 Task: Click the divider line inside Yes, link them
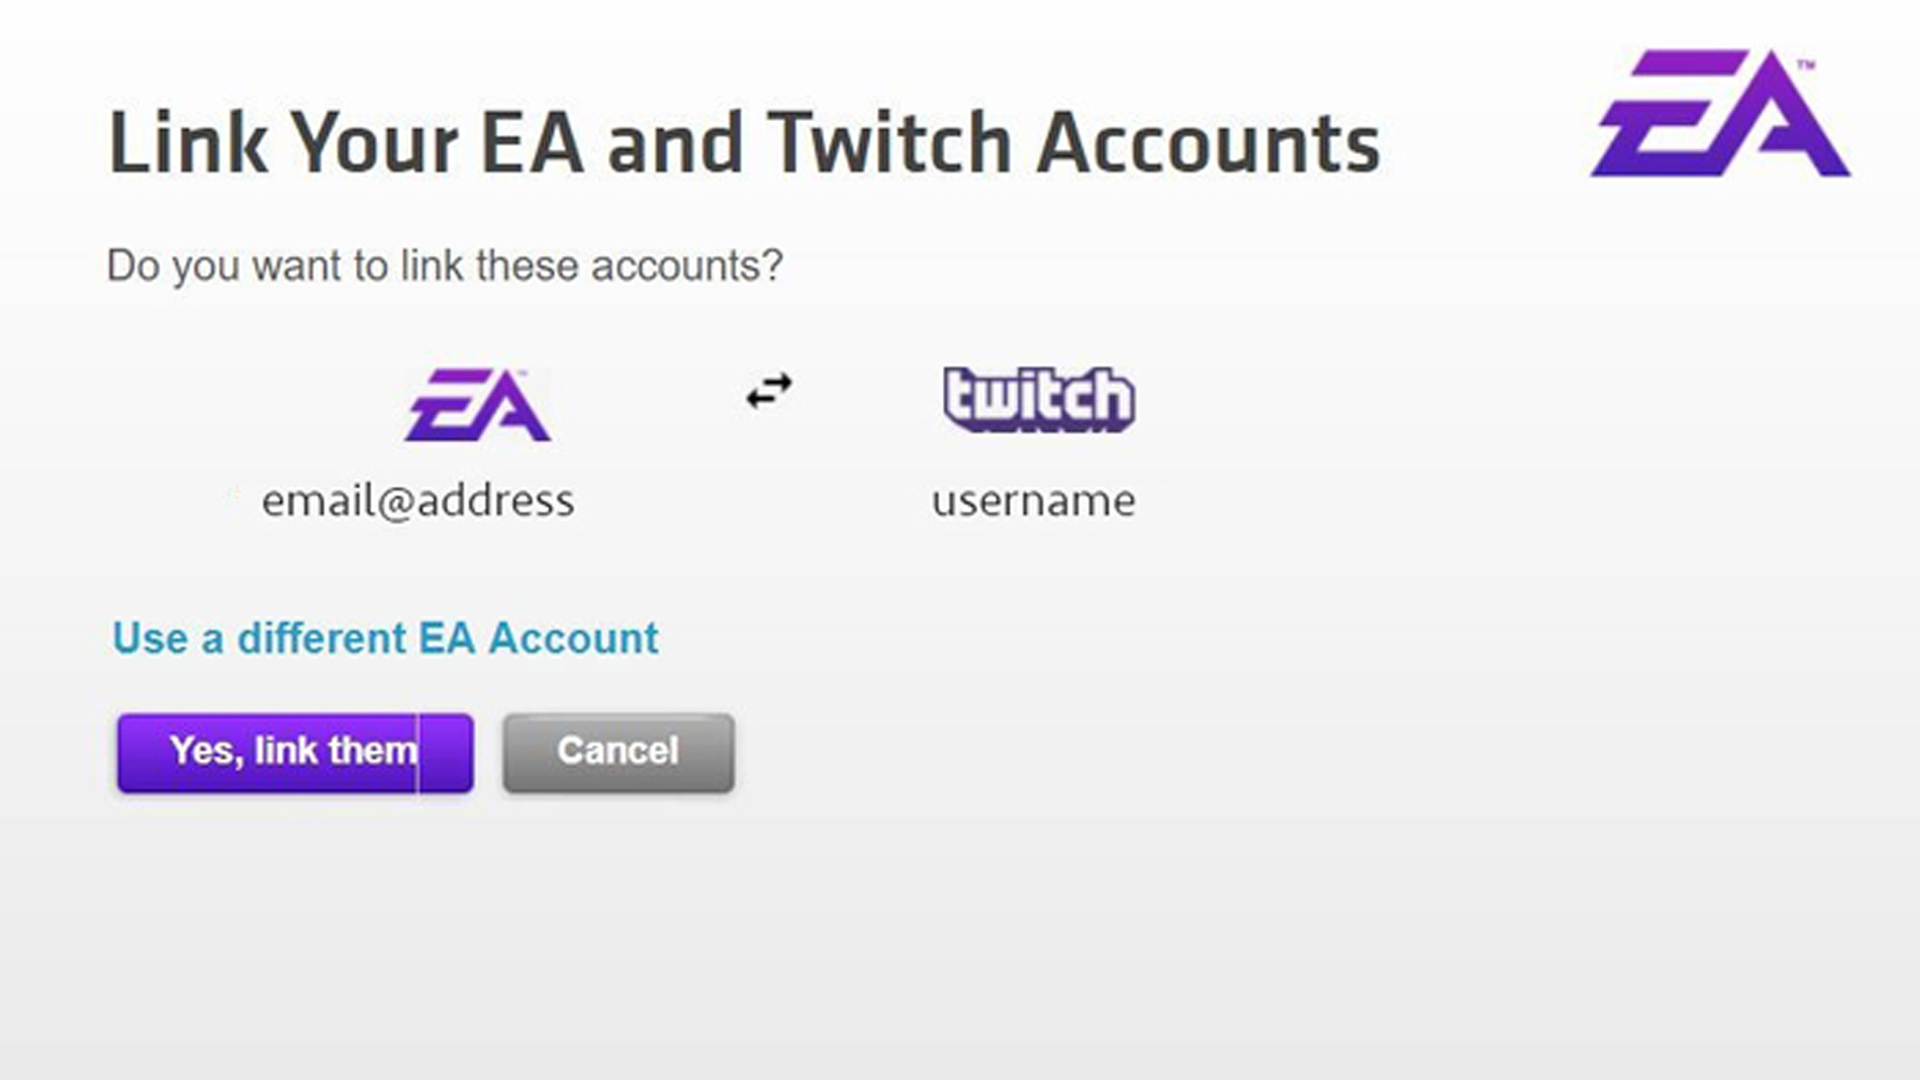(x=418, y=752)
